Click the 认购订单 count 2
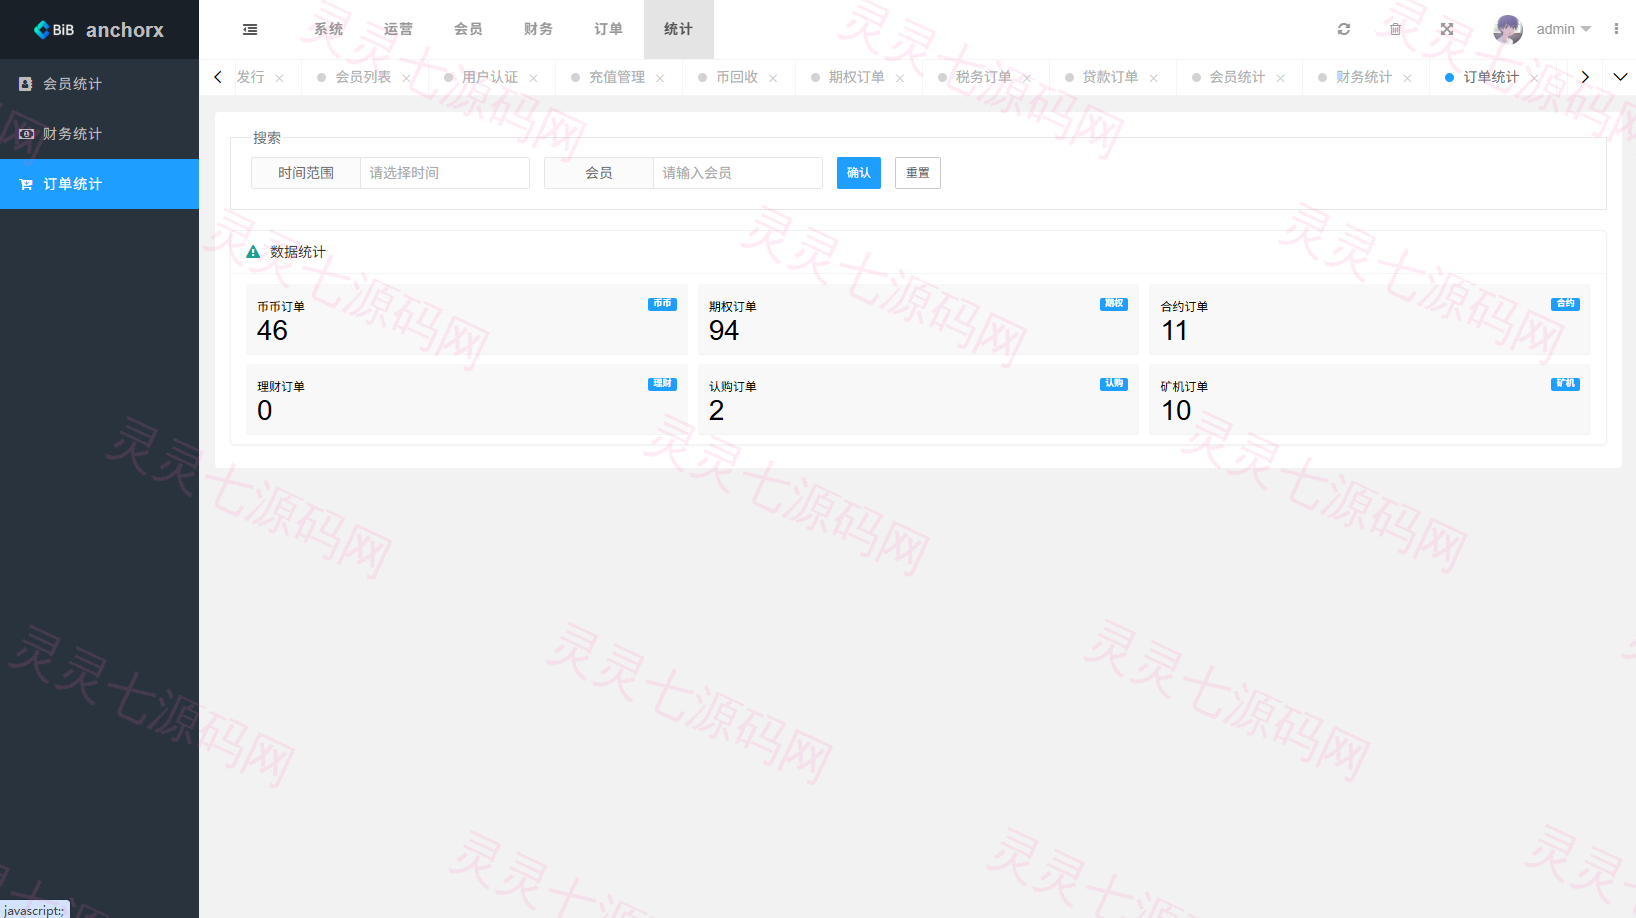Viewport: 1636px width, 918px height. click(x=716, y=411)
